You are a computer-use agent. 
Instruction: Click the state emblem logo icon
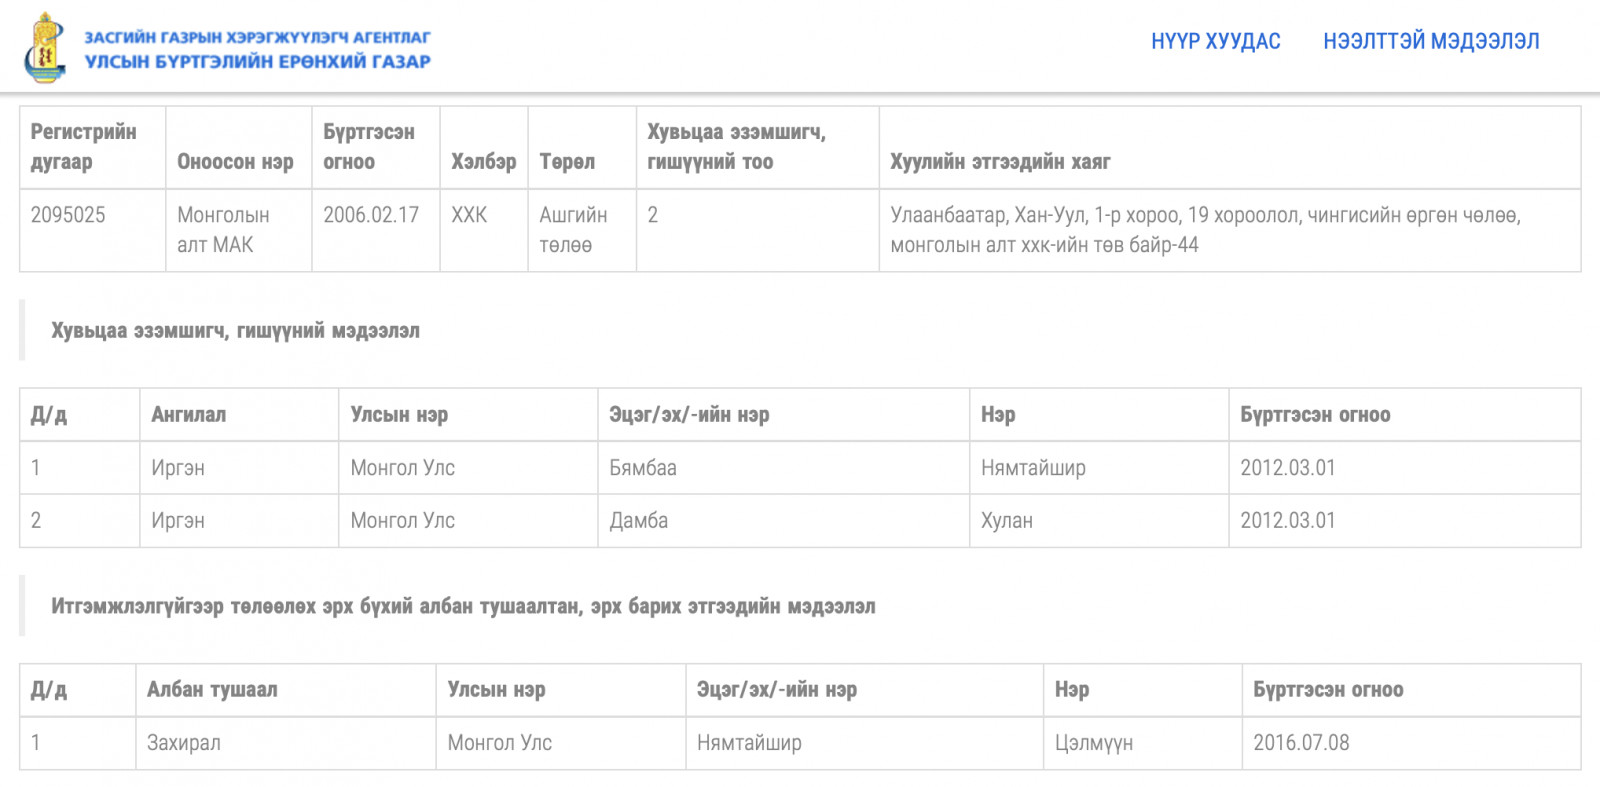coord(45,47)
